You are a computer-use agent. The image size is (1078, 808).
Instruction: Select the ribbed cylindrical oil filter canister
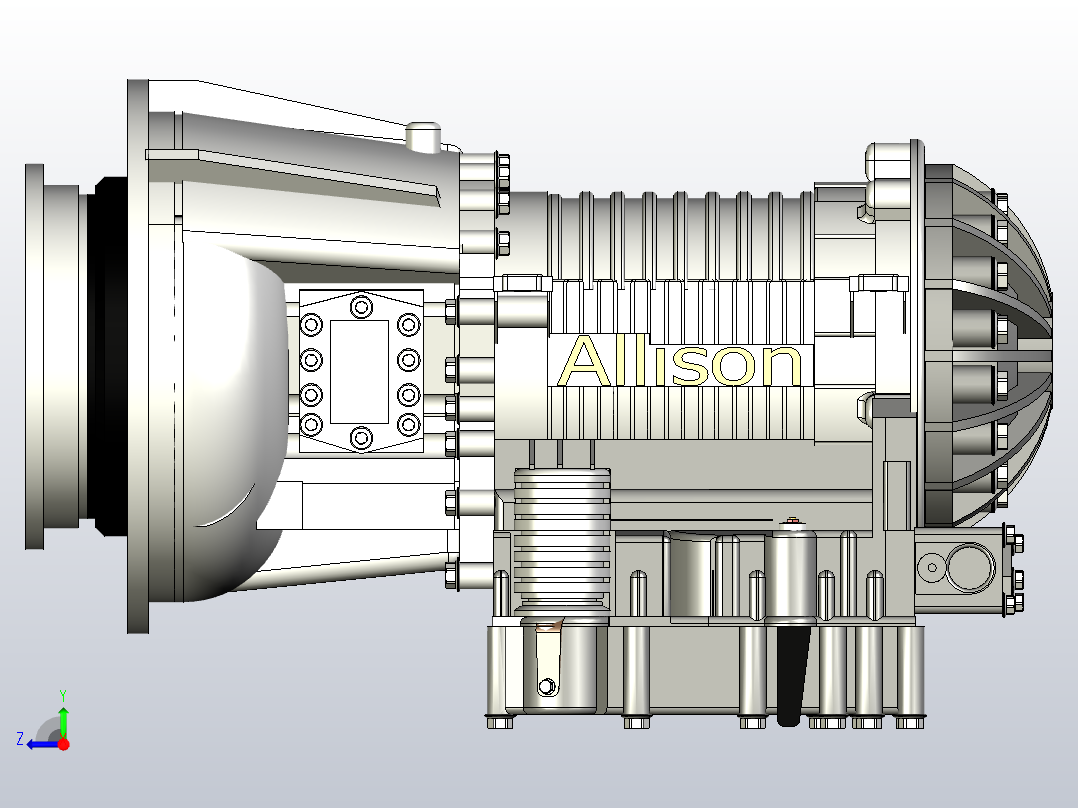(562, 541)
